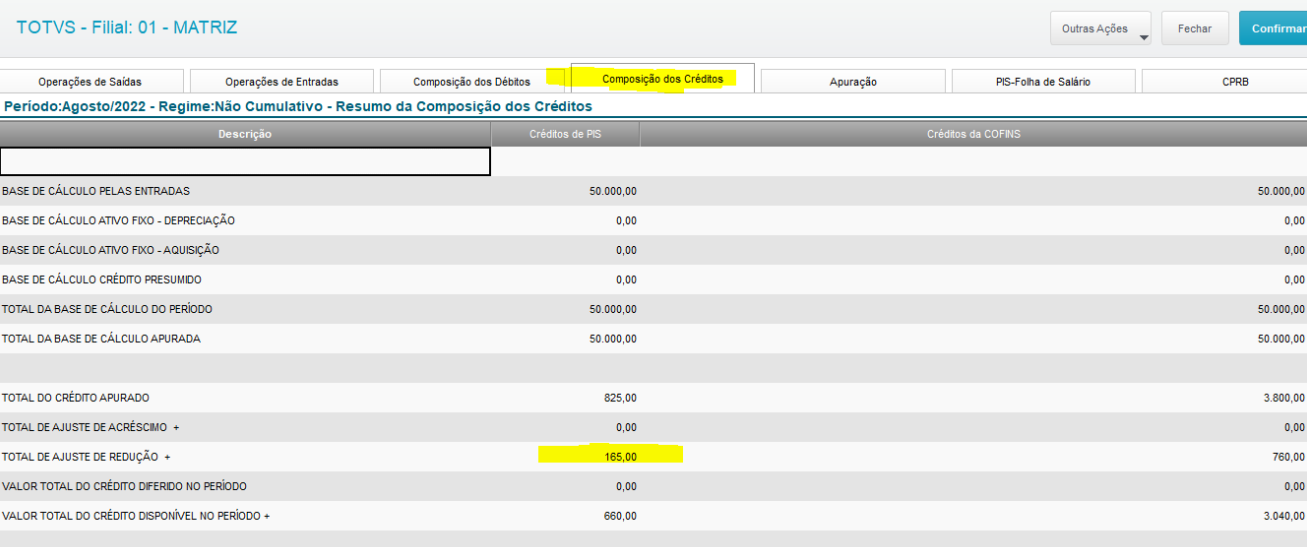Select row BASE DE CÁLCULO PELAS ENTRADAS
1307x547 pixels.
click(653, 191)
